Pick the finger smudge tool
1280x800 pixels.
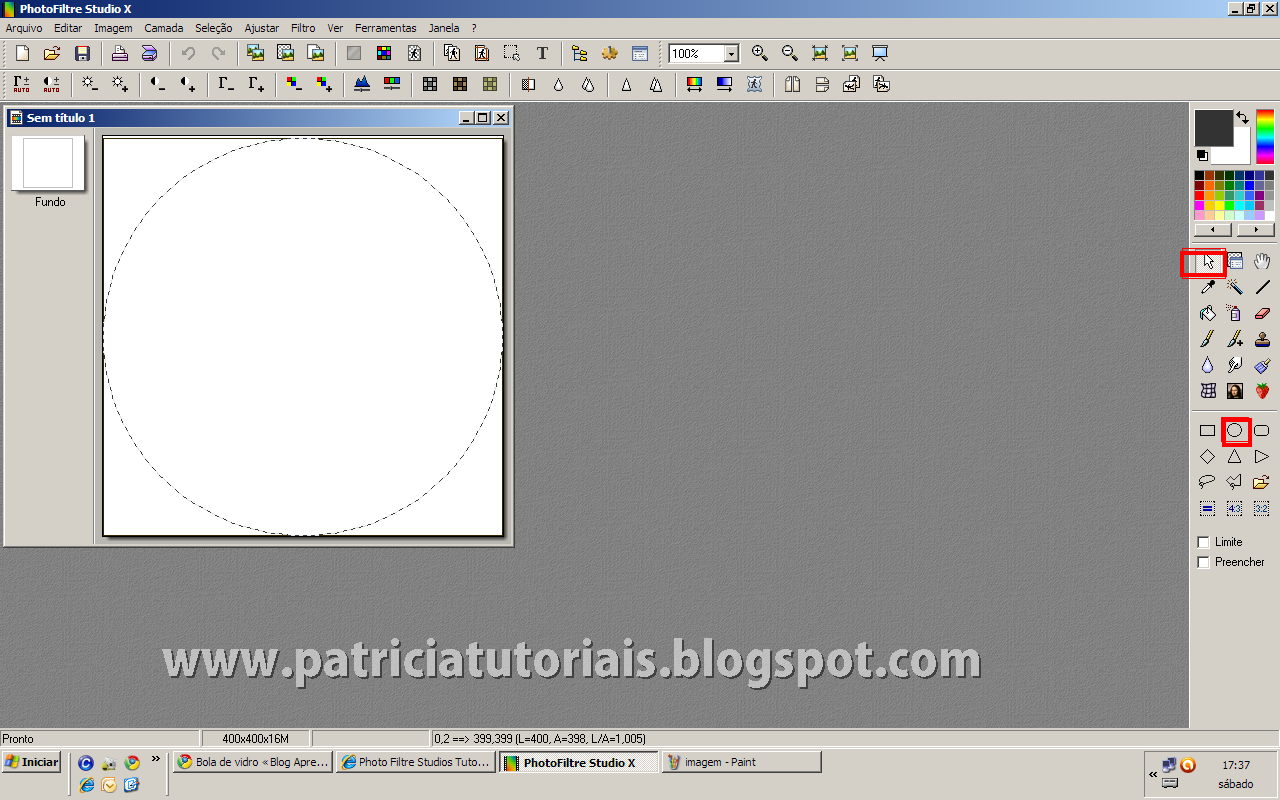tap(1235, 366)
